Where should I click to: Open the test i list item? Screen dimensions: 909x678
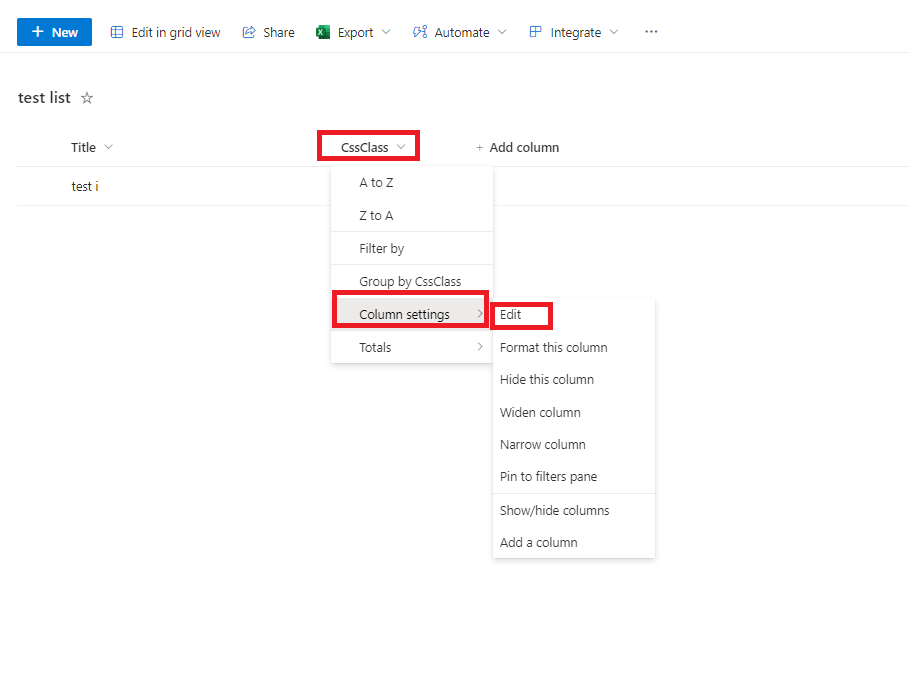click(x=85, y=187)
